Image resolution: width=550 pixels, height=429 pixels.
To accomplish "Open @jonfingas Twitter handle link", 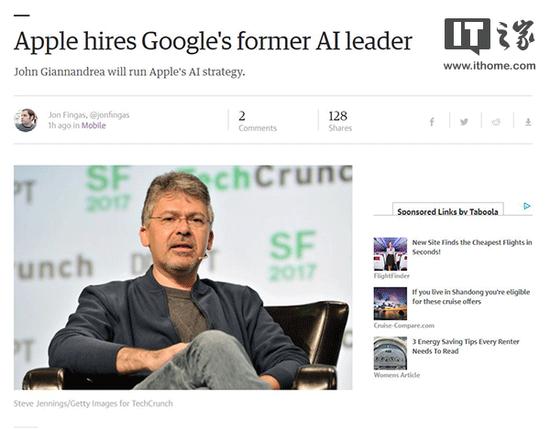I will click(x=109, y=115).
